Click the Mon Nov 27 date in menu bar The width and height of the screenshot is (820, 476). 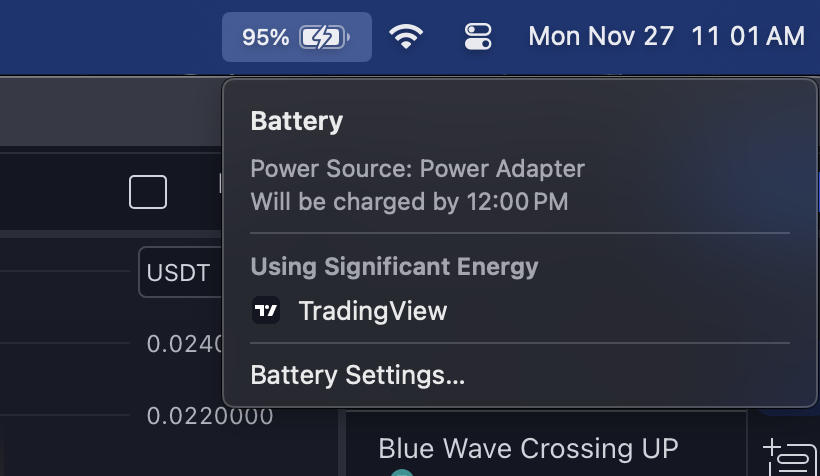(601, 37)
